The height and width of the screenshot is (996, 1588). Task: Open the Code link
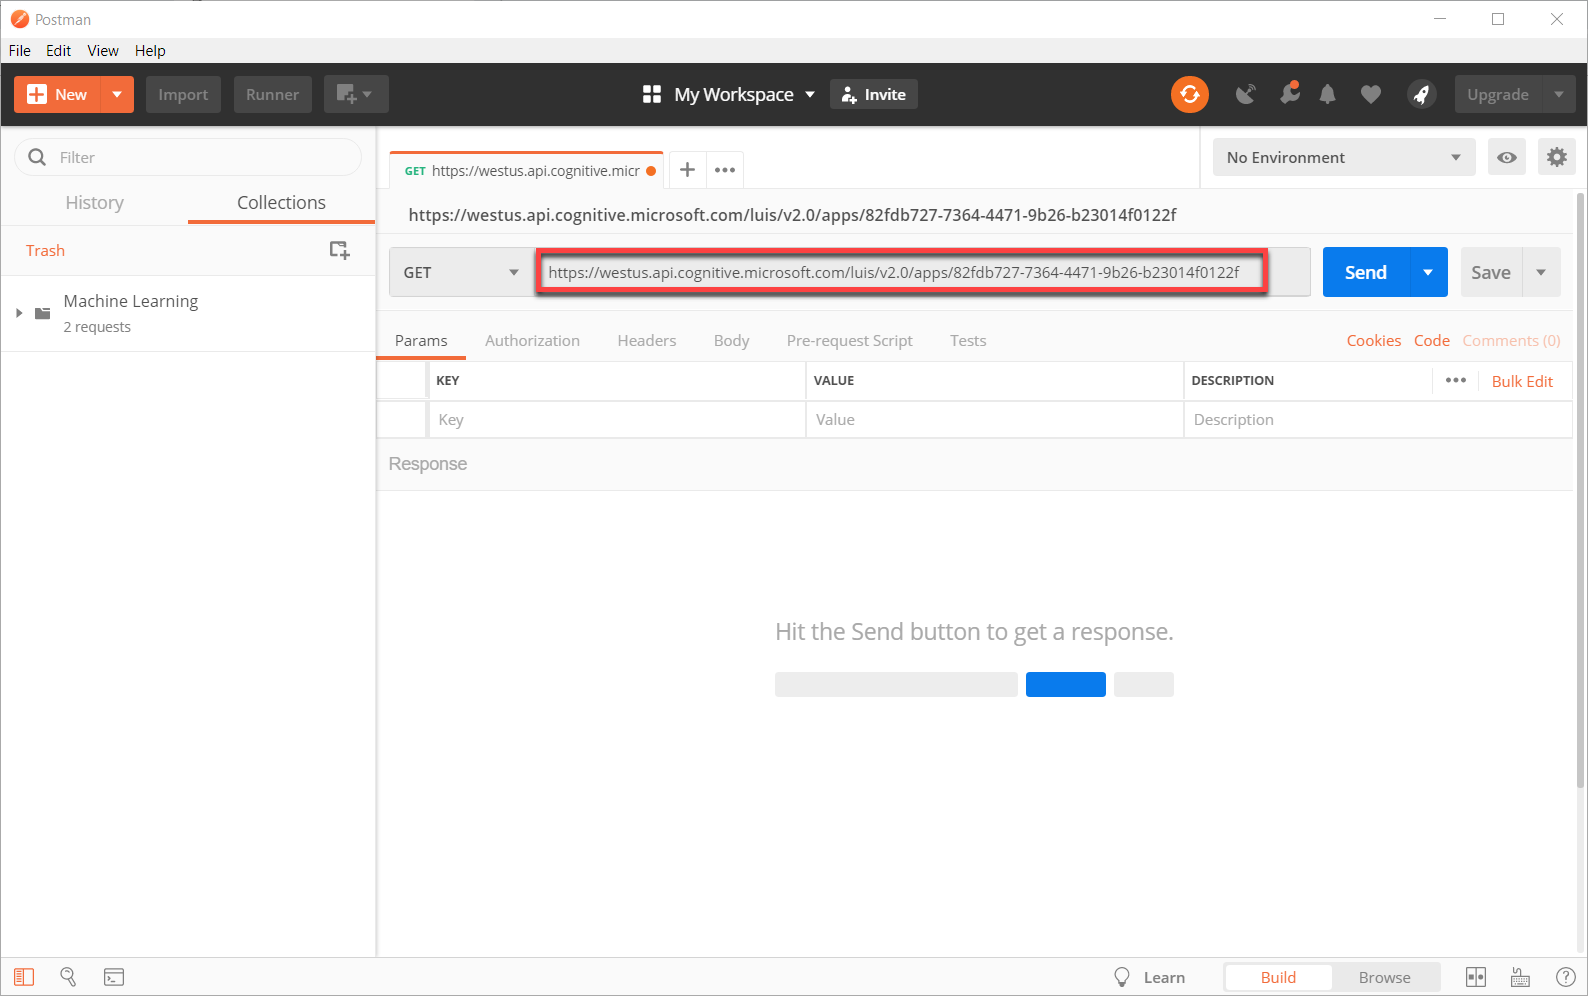(x=1432, y=340)
